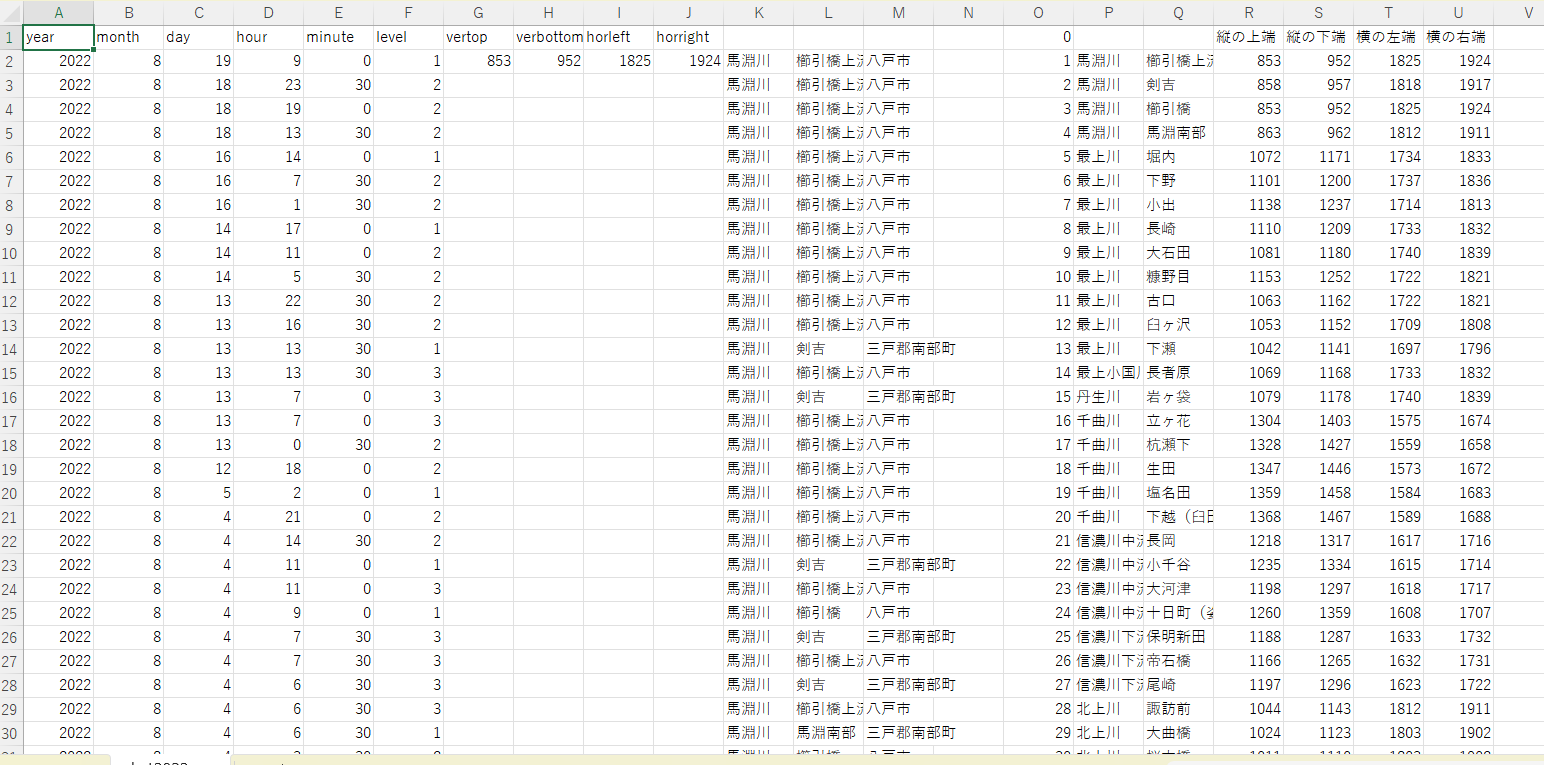
Task: Click the cell with value 1138
Action: pos(1248,205)
